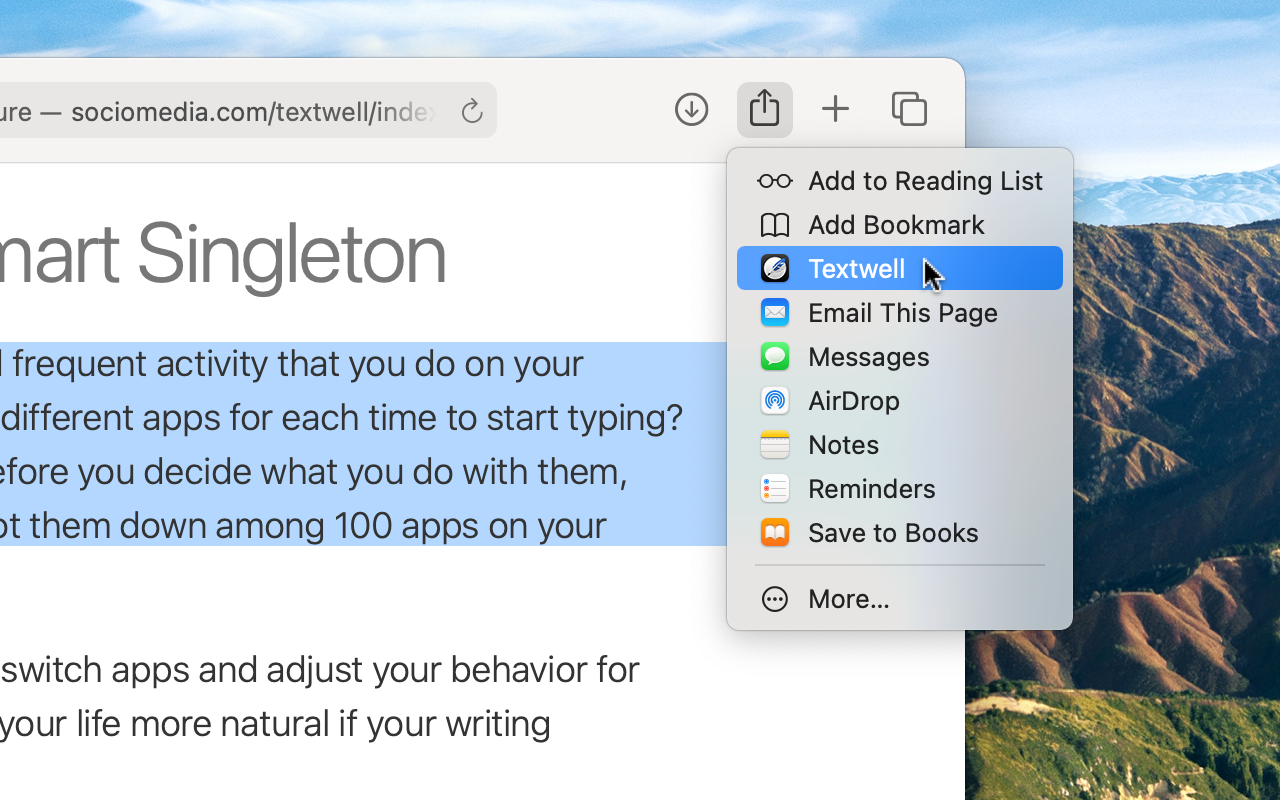
Task: Choose Add Bookmark in share menu
Action: (900, 225)
